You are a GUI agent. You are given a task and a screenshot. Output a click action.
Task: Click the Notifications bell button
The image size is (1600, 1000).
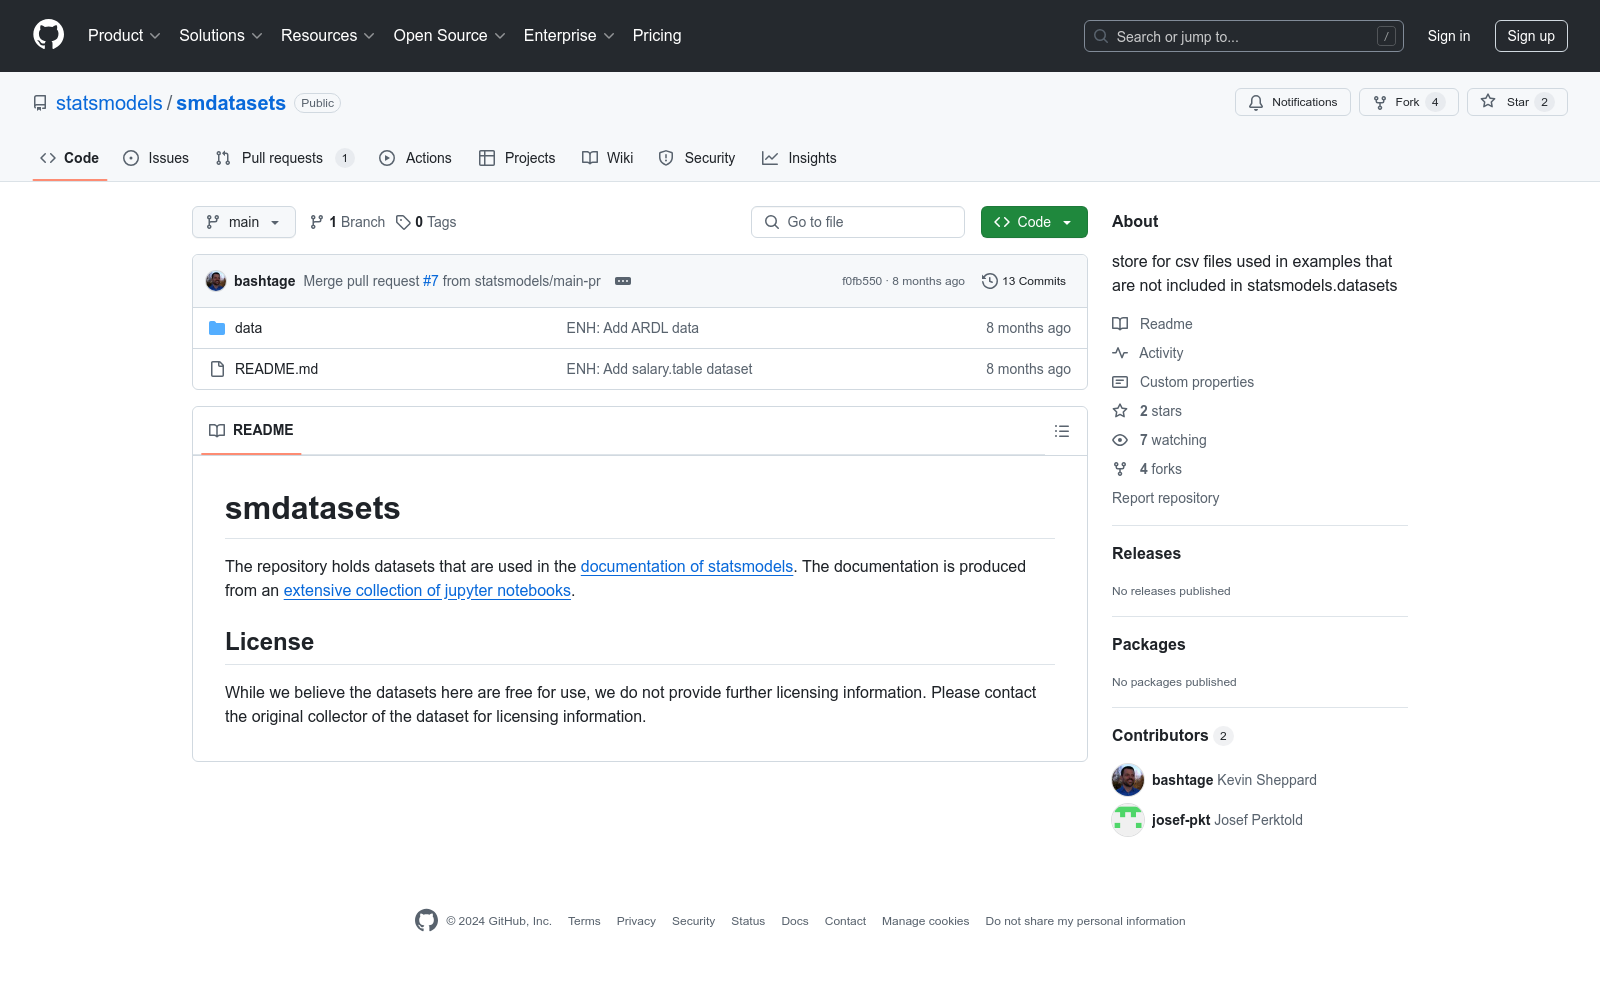1293,102
